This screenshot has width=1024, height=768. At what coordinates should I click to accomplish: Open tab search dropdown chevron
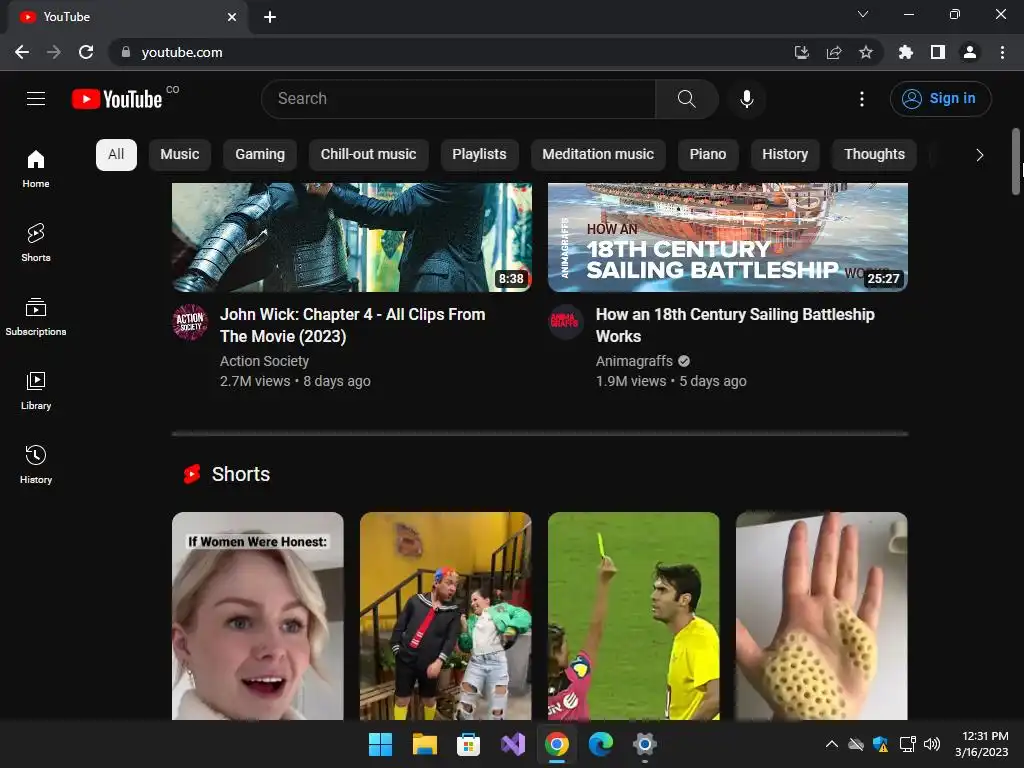point(863,14)
